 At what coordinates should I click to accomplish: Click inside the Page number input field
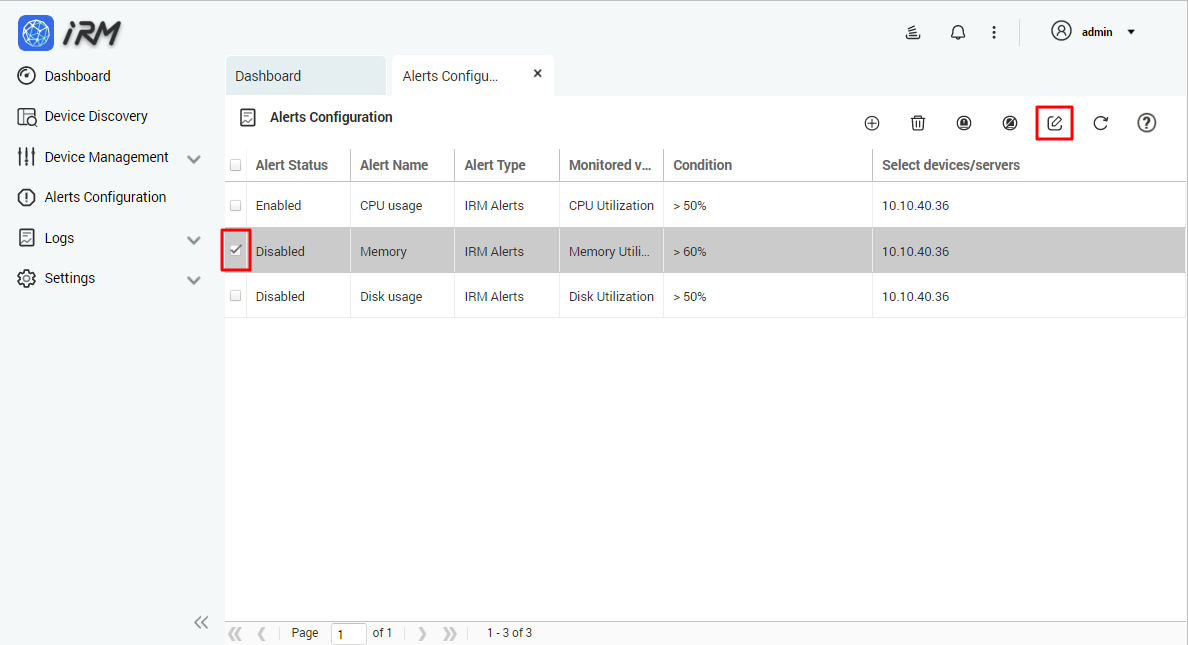tap(348, 633)
